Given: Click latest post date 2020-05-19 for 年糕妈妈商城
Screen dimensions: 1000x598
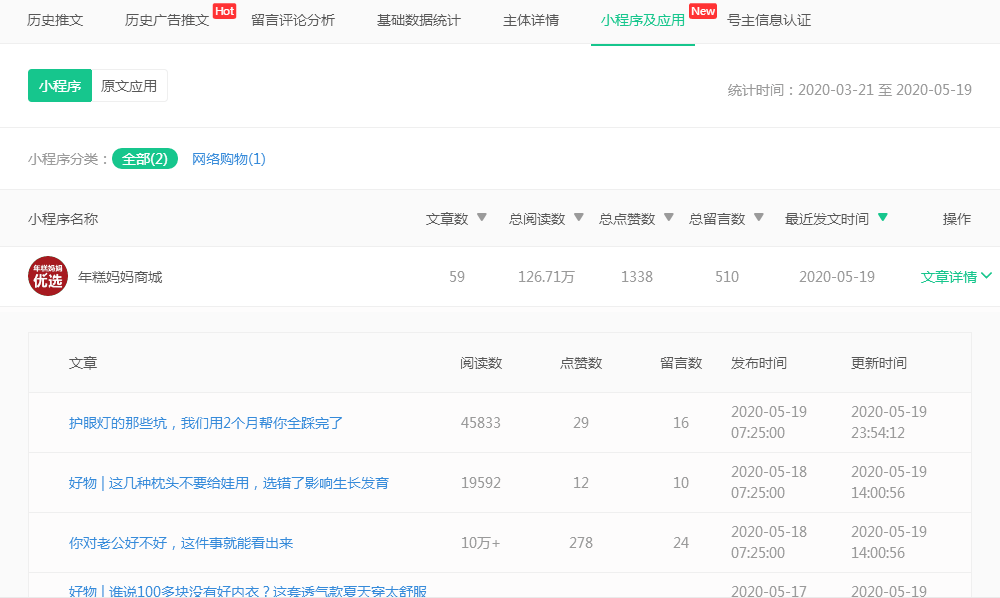Looking at the screenshot, I should tap(837, 277).
